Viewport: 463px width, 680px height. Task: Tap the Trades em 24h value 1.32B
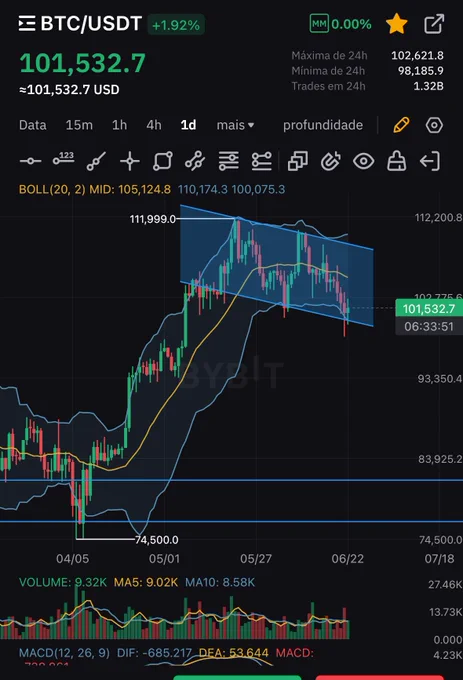[428, 86]
